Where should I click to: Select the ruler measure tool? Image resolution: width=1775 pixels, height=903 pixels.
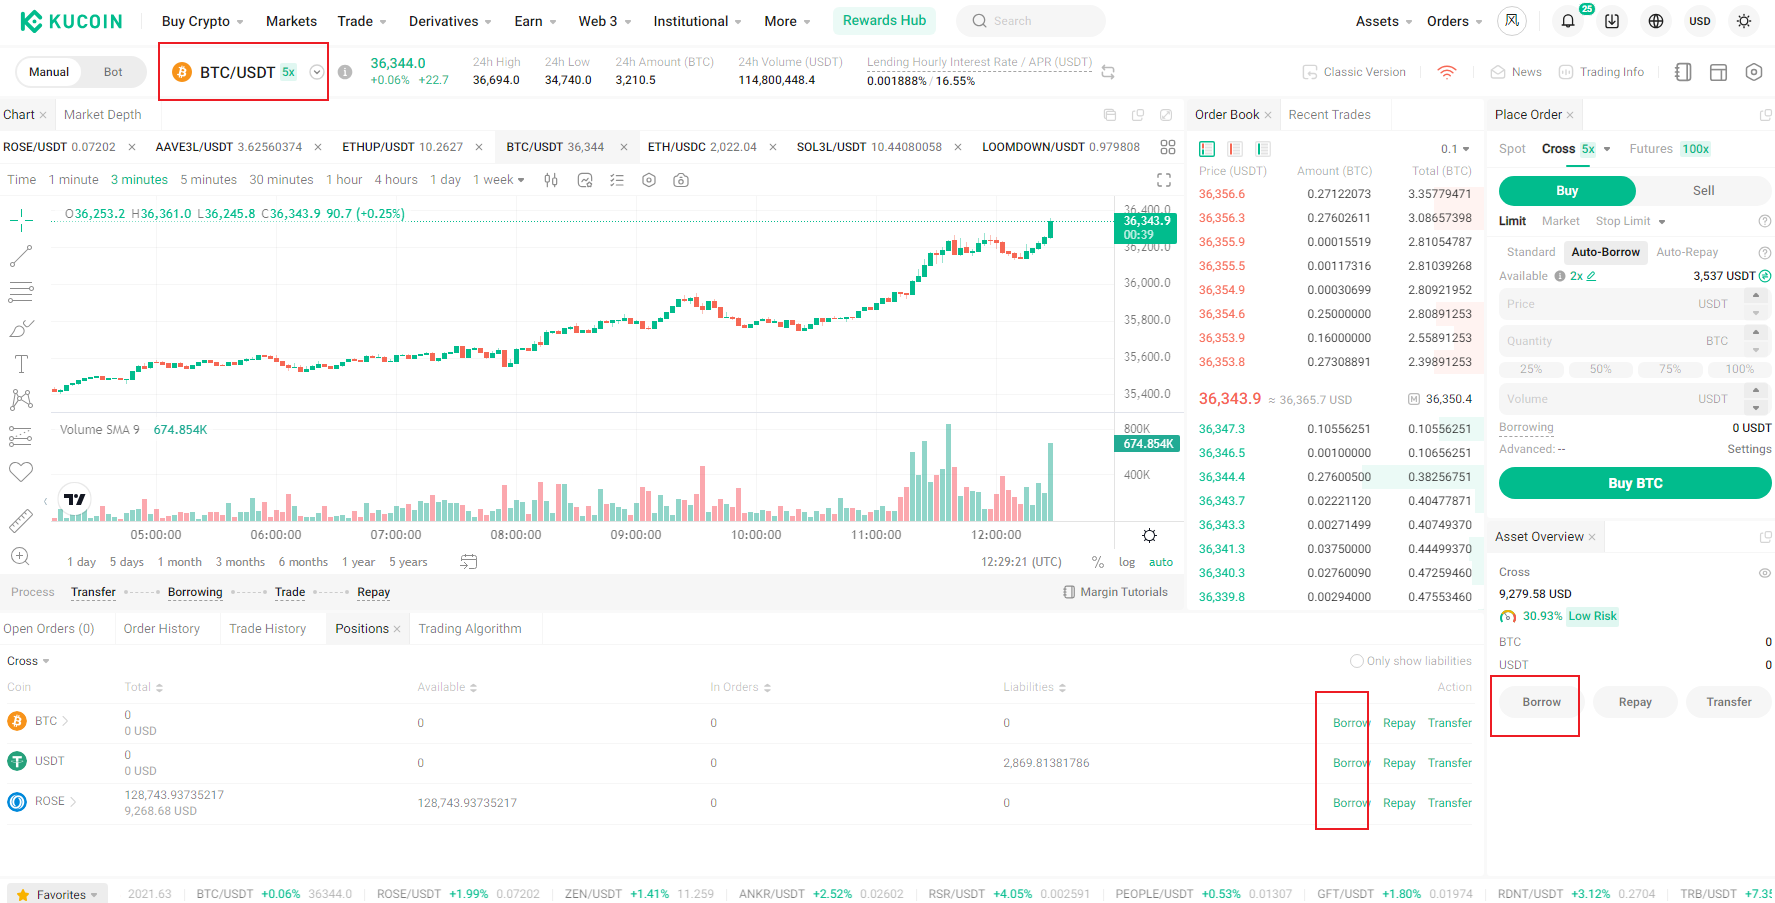pyautogui.click(x=21, y=520)
